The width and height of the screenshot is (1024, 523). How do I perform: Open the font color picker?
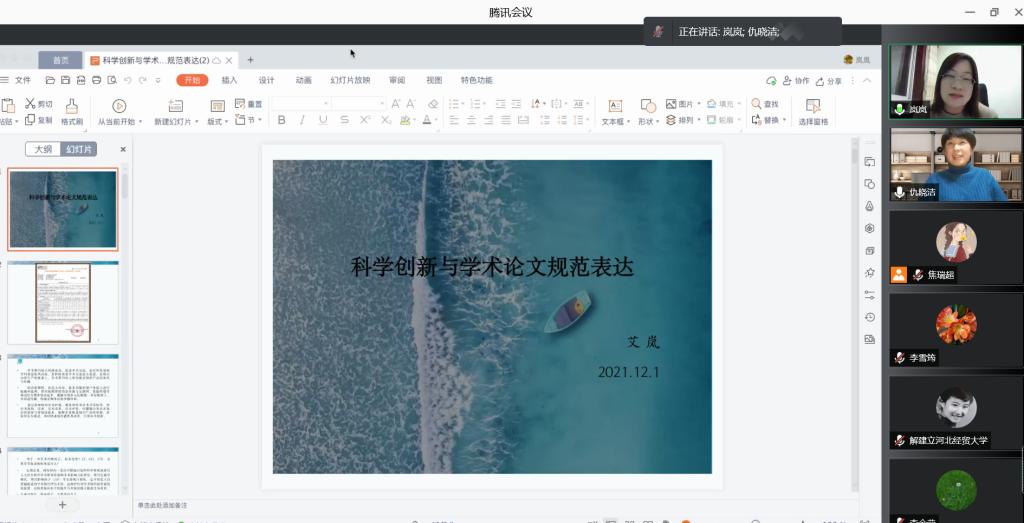pos(429,120)
